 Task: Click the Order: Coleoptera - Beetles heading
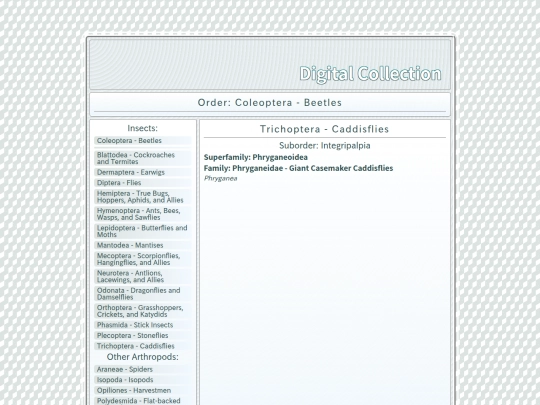coord(270,103)
